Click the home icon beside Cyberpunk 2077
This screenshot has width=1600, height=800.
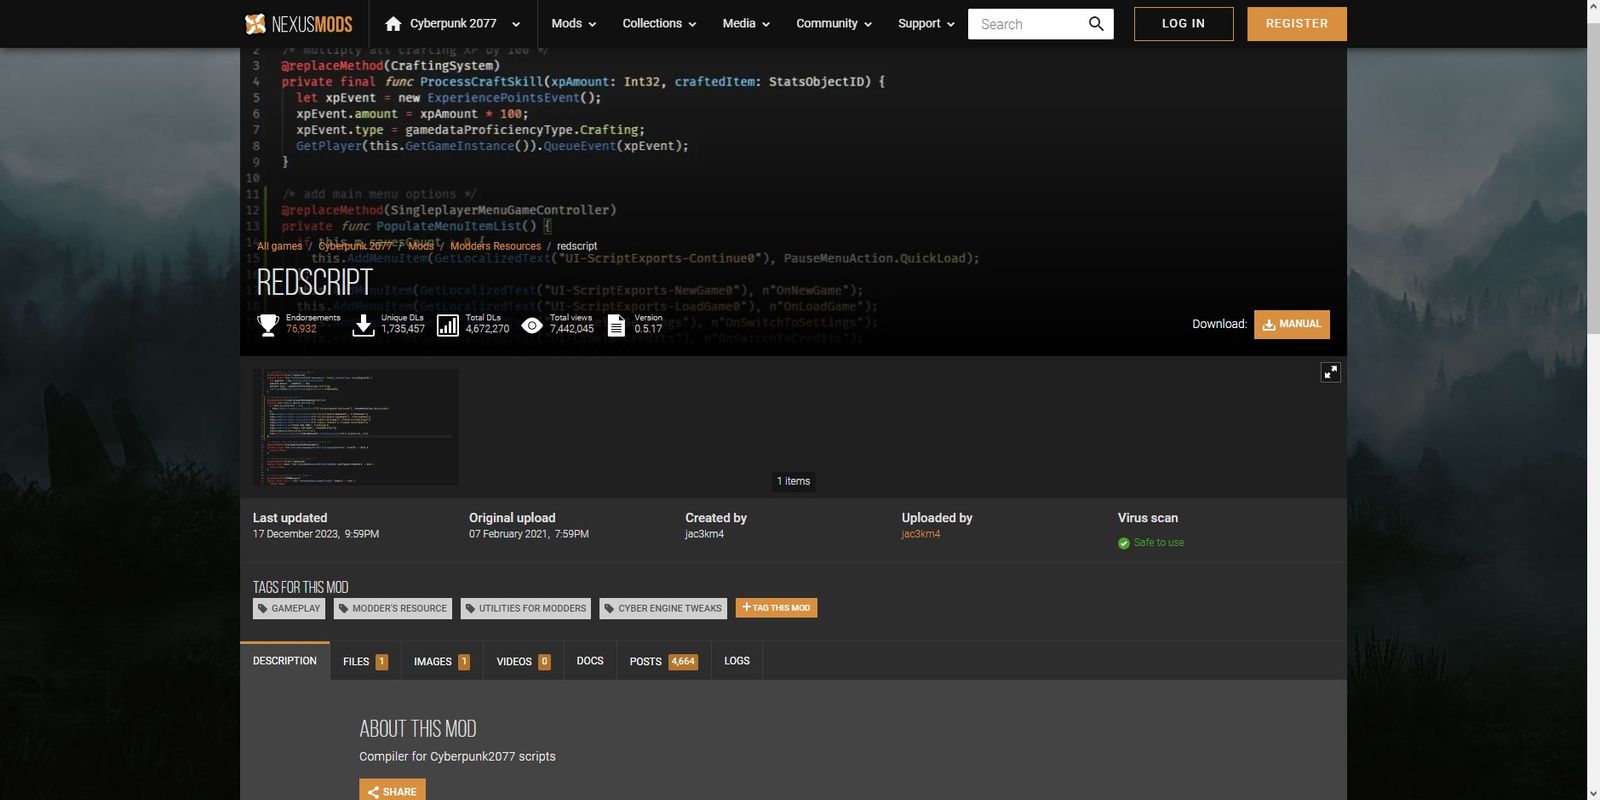(x=393, y=24)
